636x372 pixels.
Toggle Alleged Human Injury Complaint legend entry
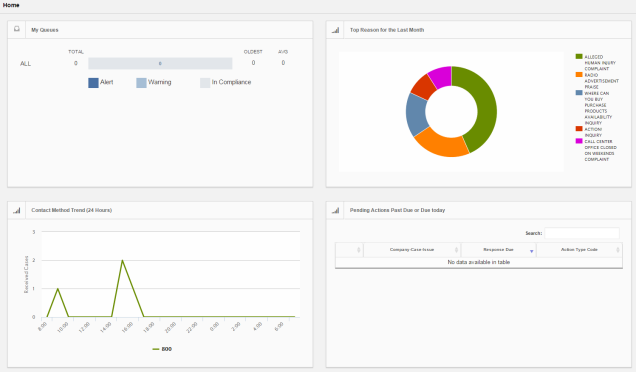click(x=596, y=62)
